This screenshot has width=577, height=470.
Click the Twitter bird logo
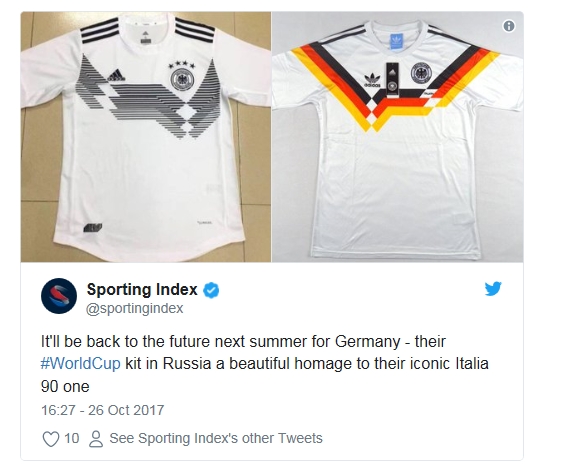(493, 289)
